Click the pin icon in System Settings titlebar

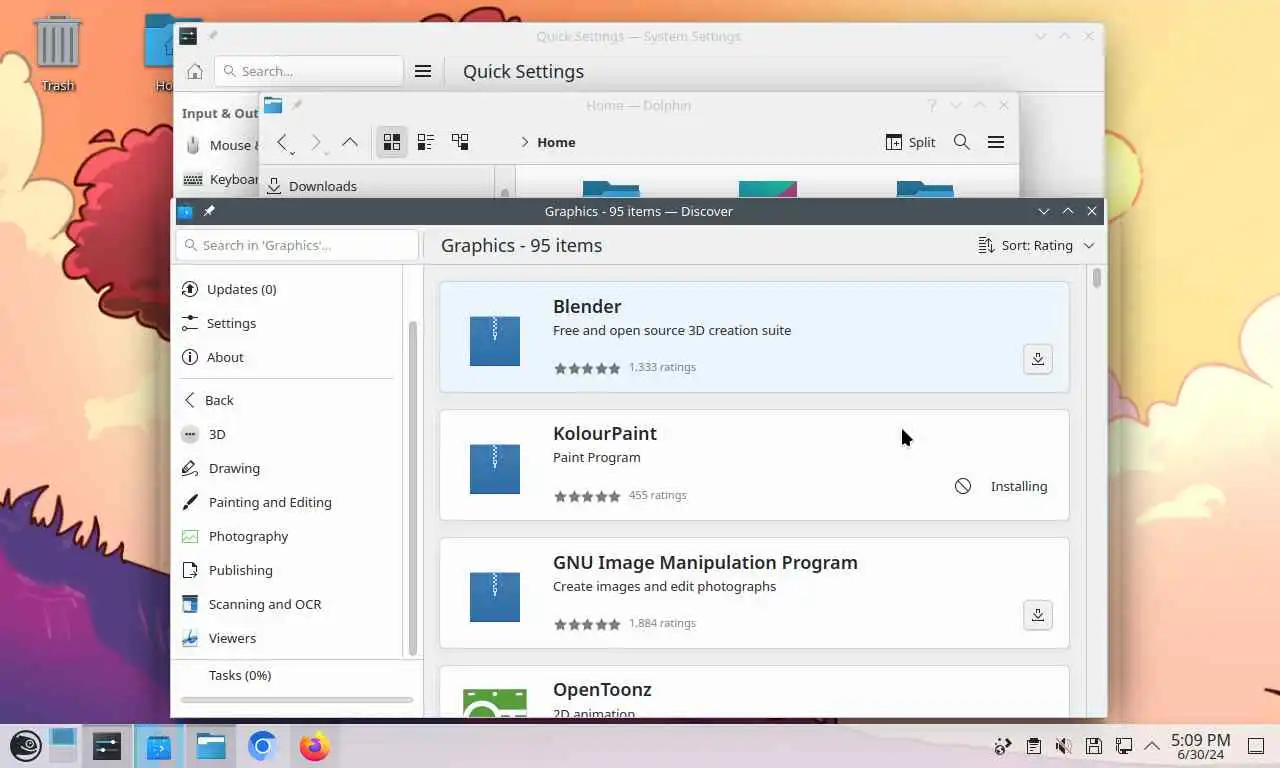[213, 36]
